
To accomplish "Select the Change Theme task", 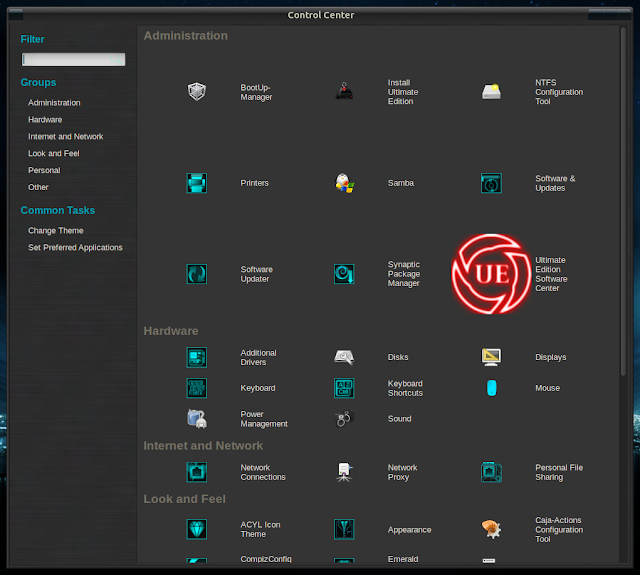I will pyautogui.click(x=56, y=231).
